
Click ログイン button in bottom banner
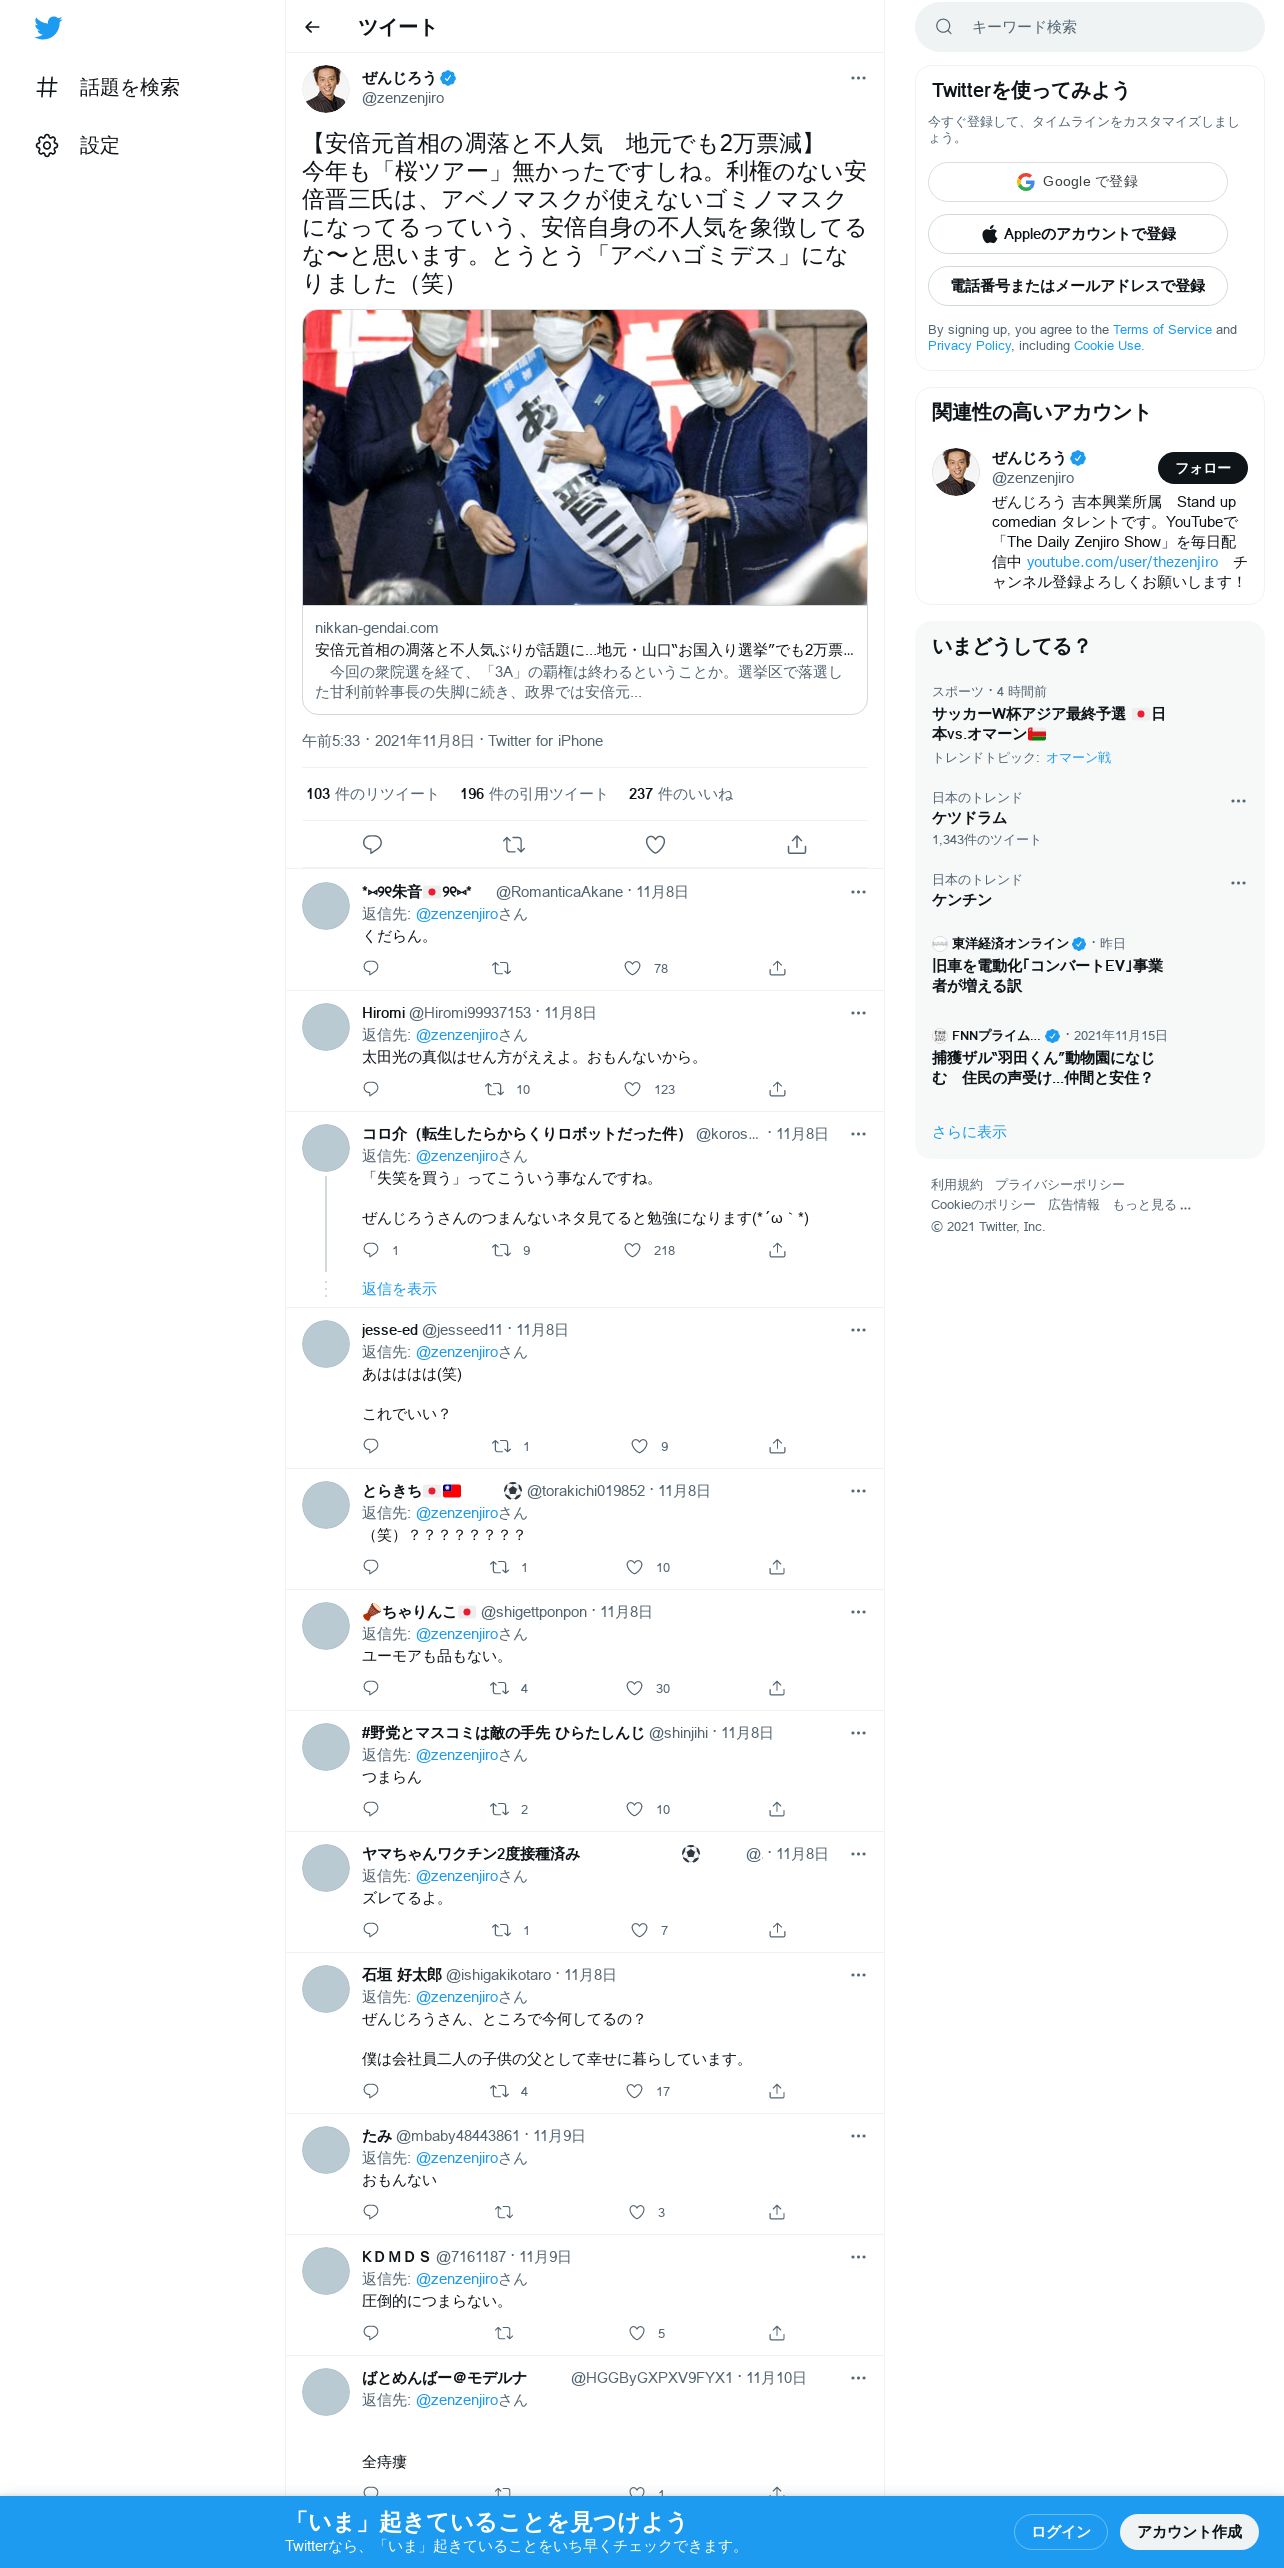[x=1060, y=2531]
